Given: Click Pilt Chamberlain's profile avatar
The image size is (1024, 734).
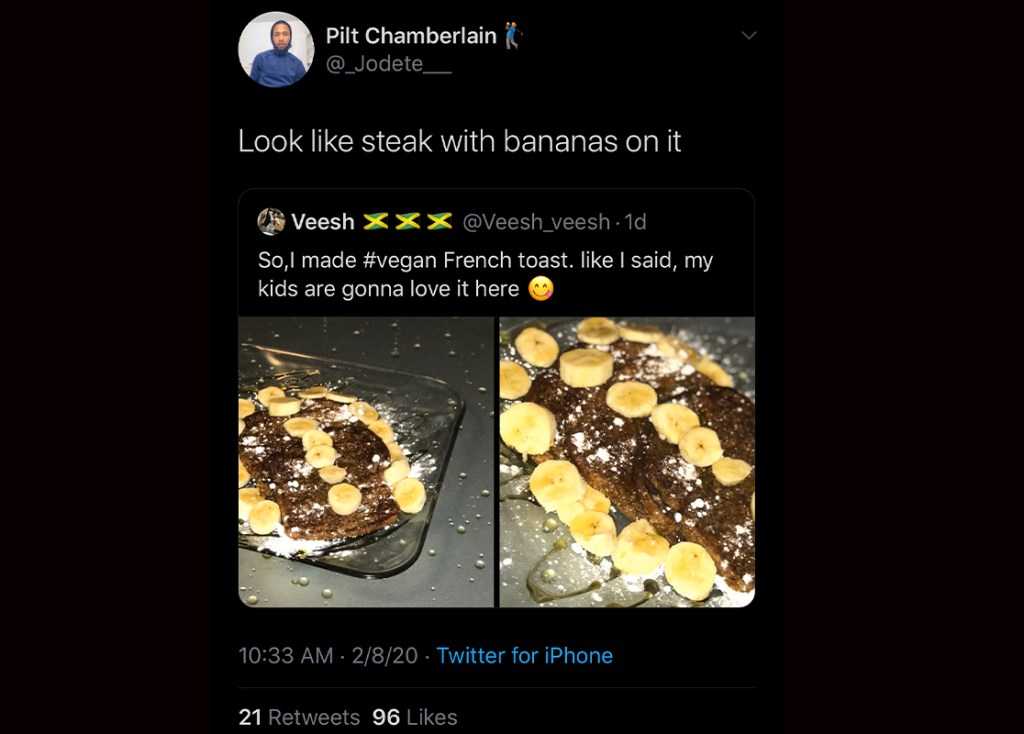Looking at the screenshot, I should [276, 50].
